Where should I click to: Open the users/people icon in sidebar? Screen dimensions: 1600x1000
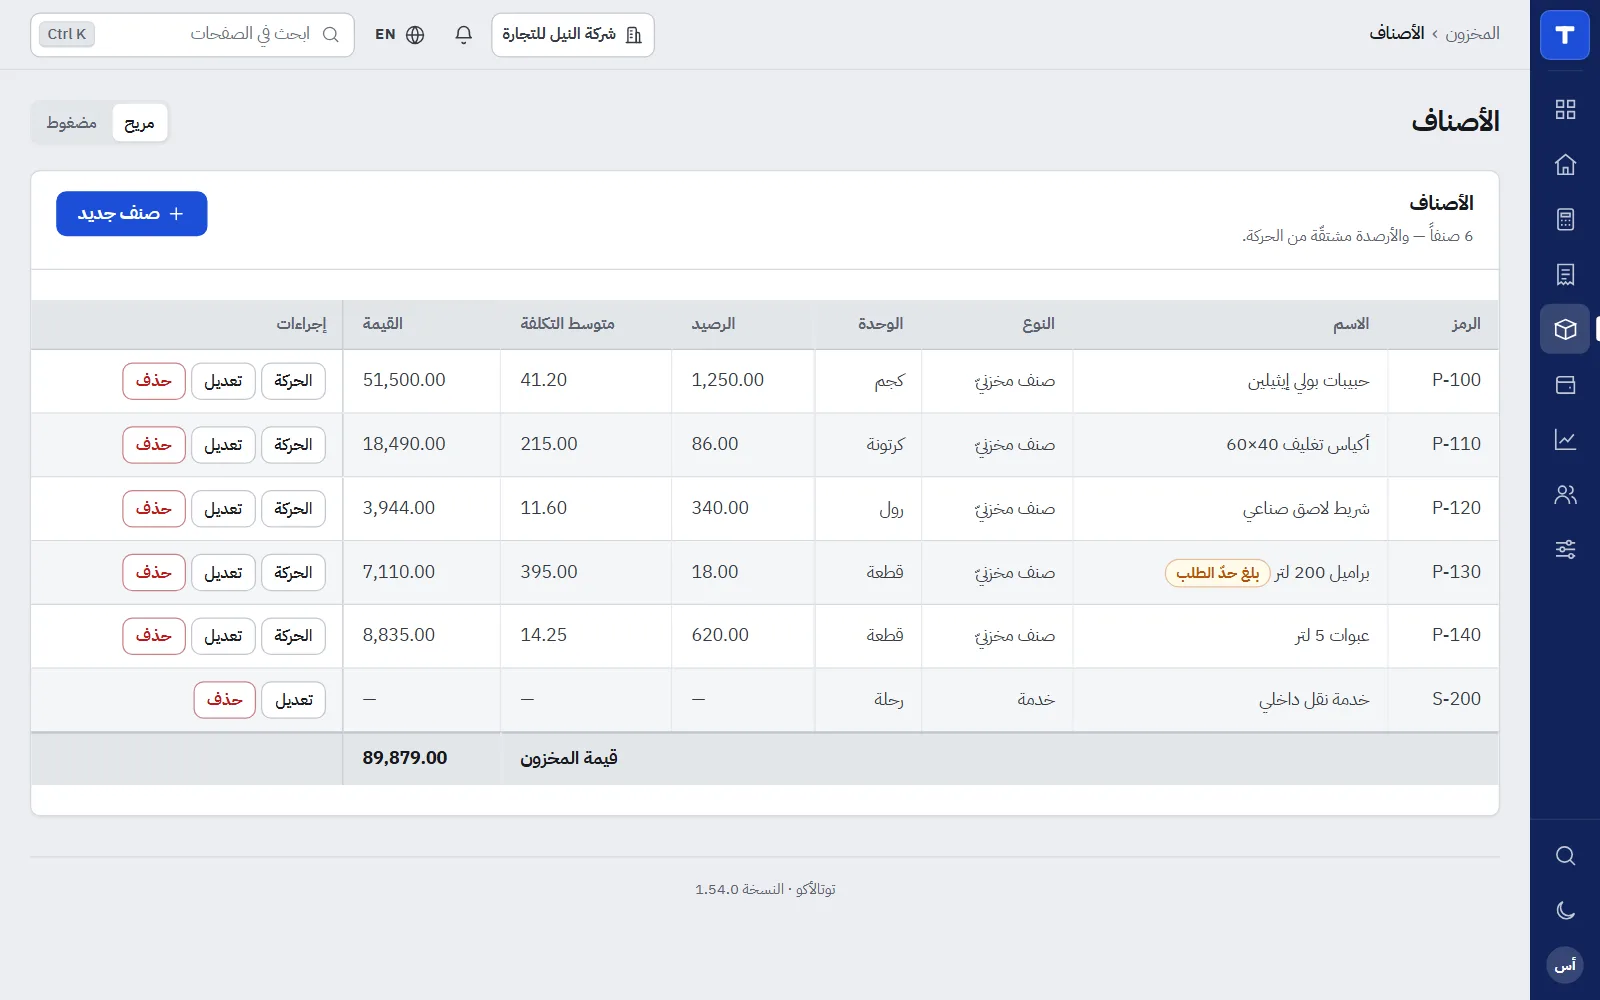(x=1565, y=494)
